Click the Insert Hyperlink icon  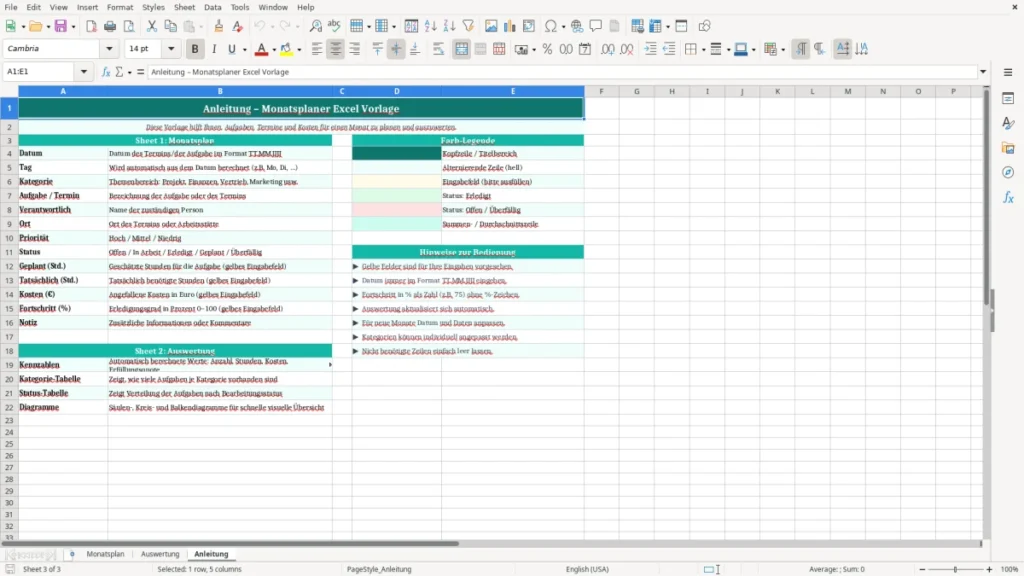(x=577, y=26)
